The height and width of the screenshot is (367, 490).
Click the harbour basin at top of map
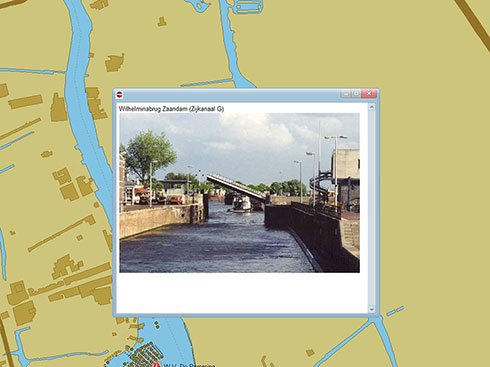click(248, 7)
